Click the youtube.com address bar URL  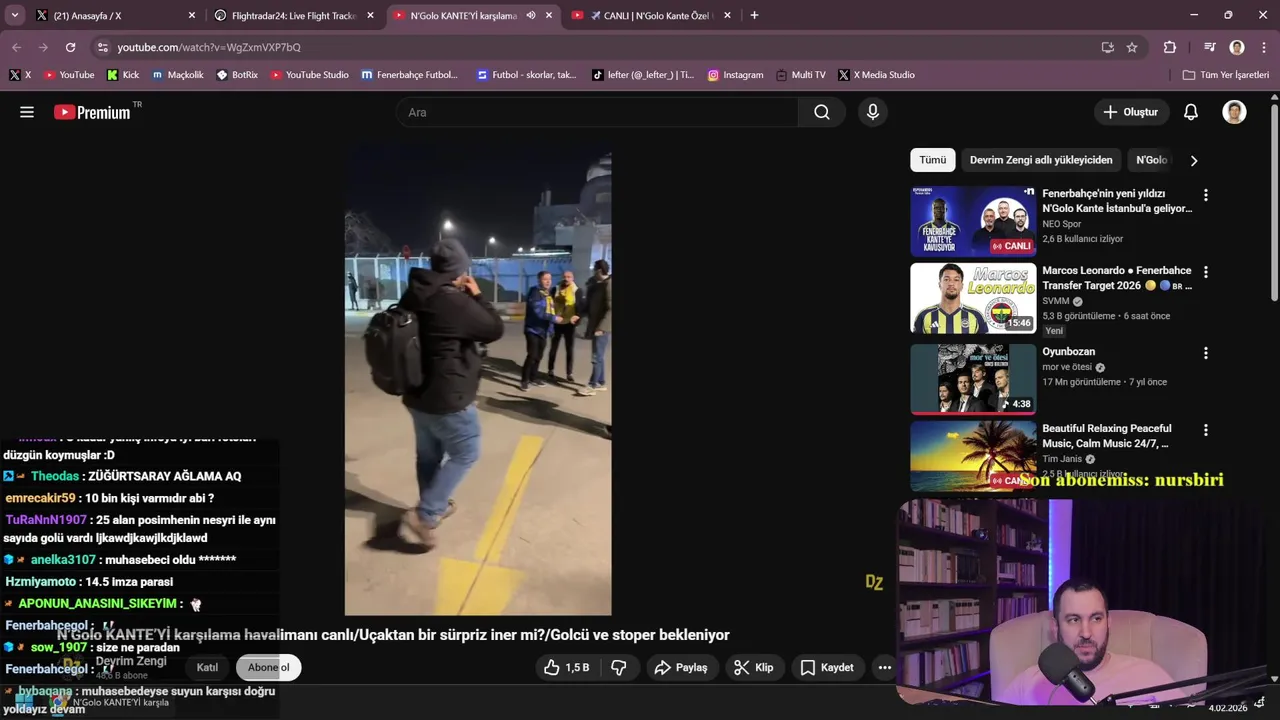click(x=209, y=47)
